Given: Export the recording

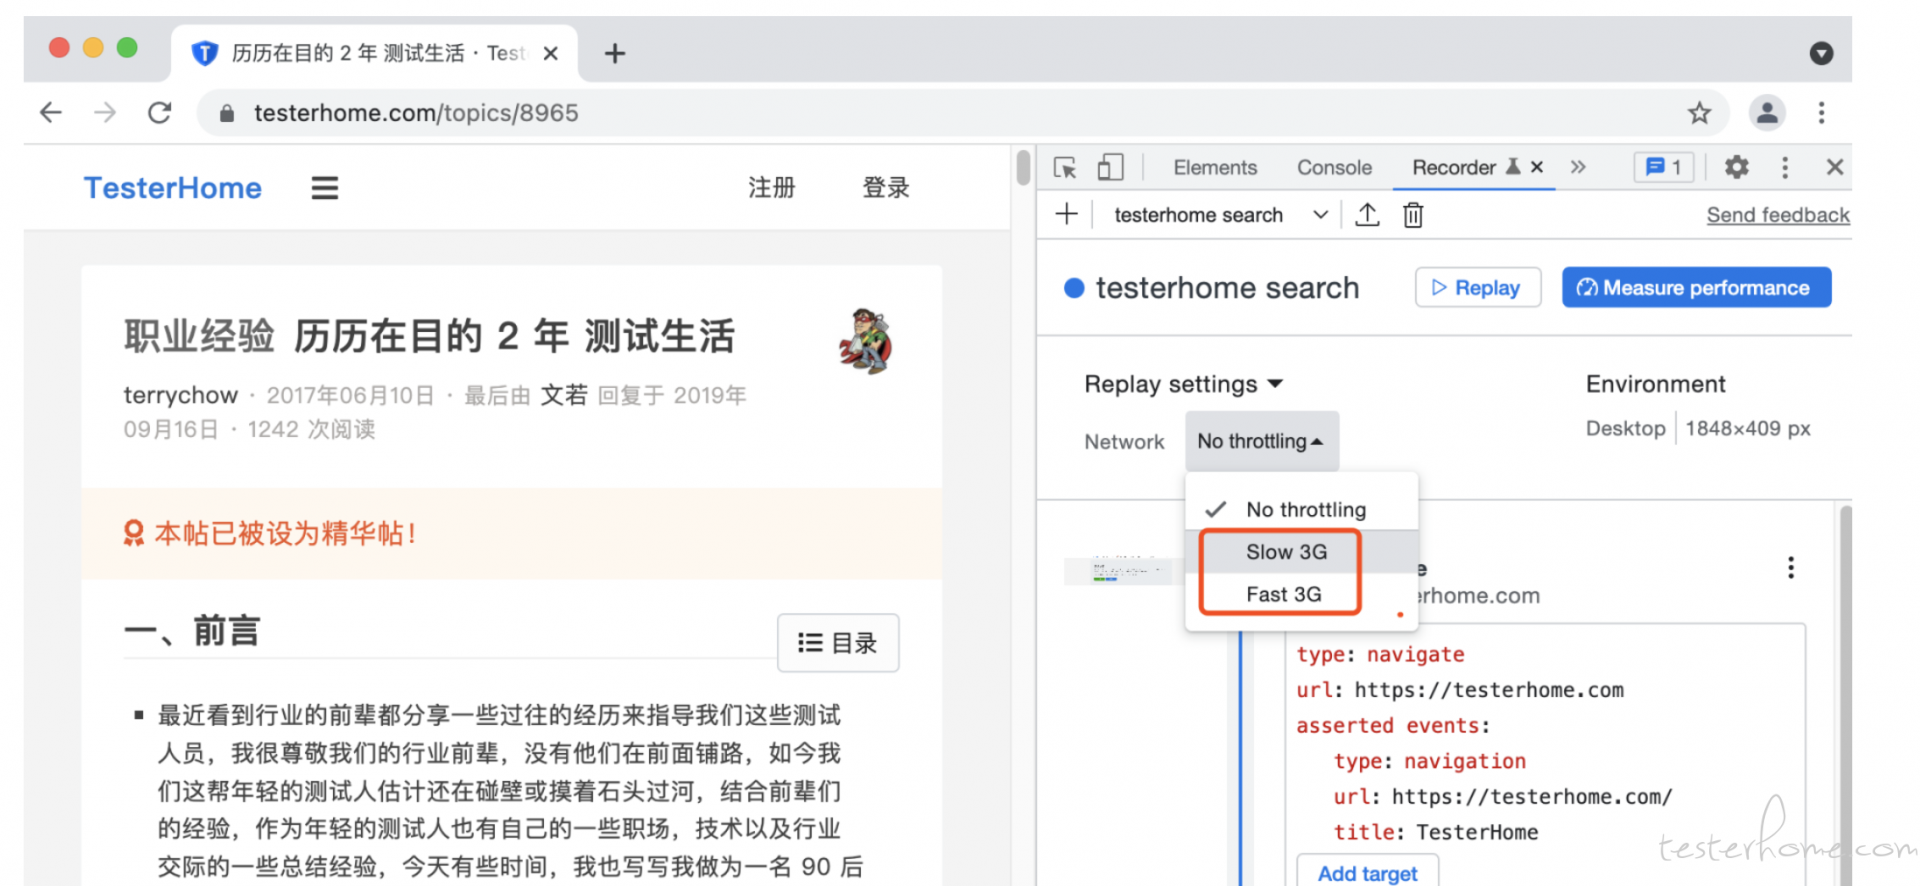Looking at the screenshot, I should click(1367, 214).
